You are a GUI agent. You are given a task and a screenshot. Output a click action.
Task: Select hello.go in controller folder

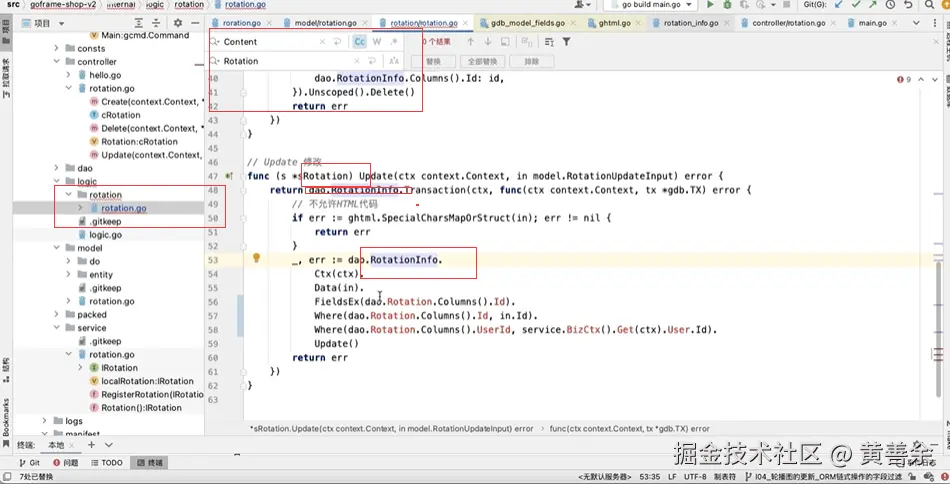[x=105, y=75]
